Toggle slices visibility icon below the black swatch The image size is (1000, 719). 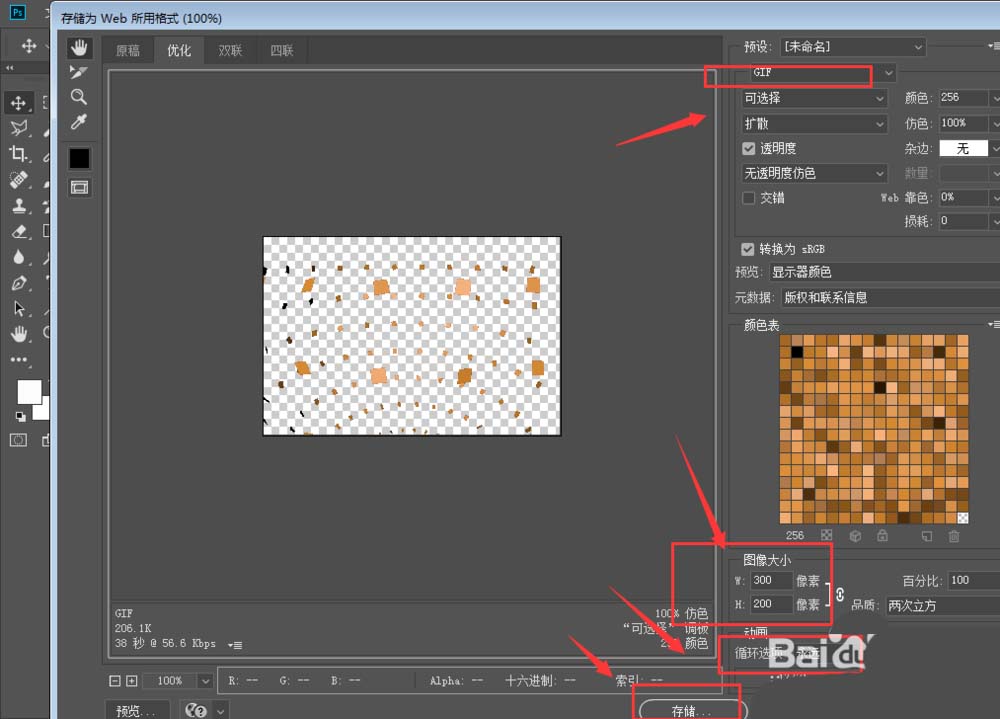79,187
